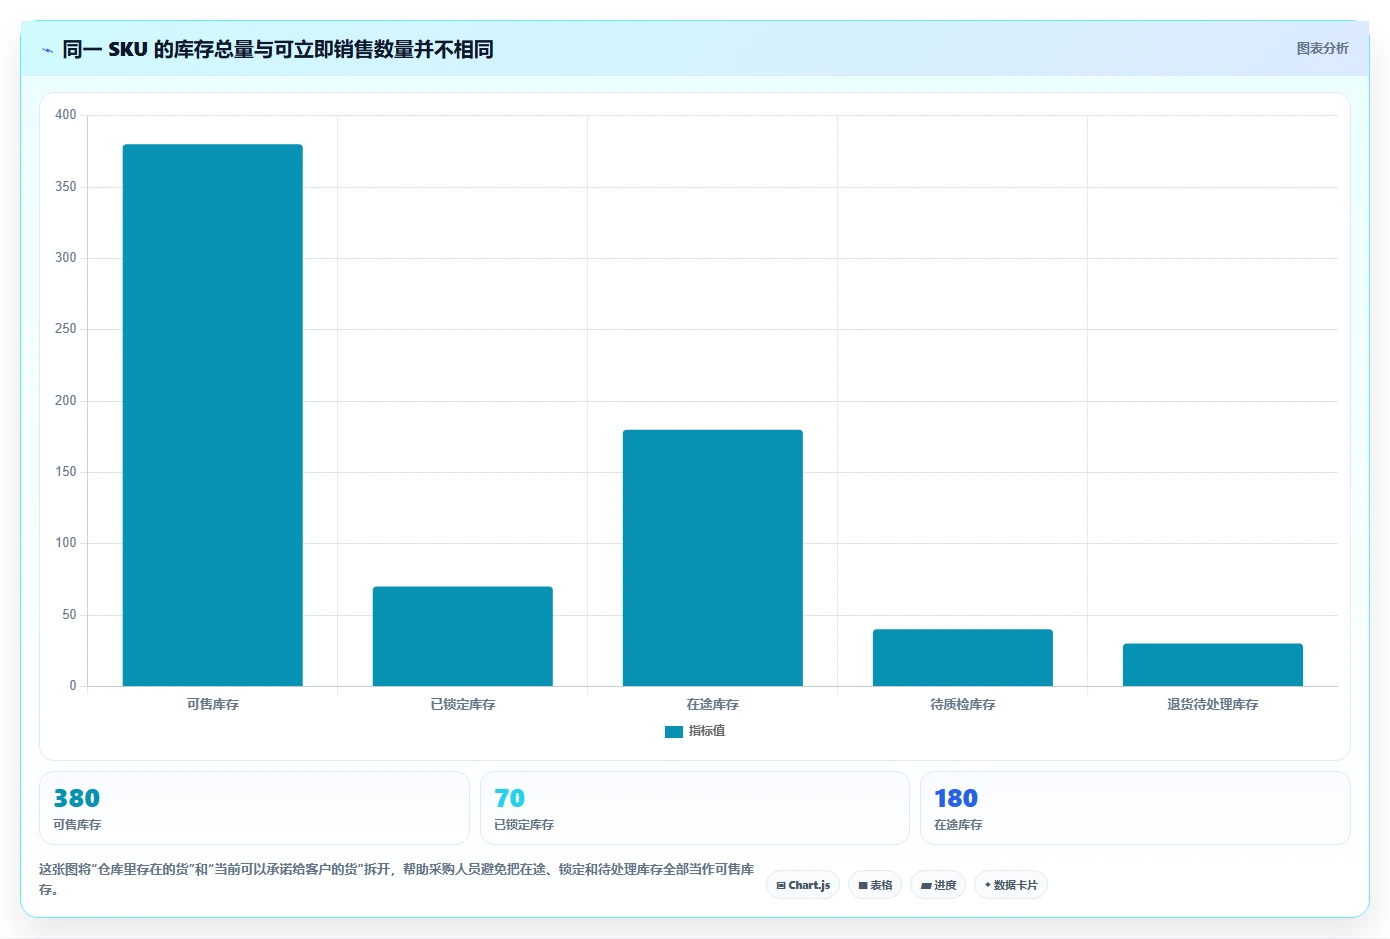Click the 表格 tag
This screenshot has width=1390, height=939.
[x=875, y=885]
